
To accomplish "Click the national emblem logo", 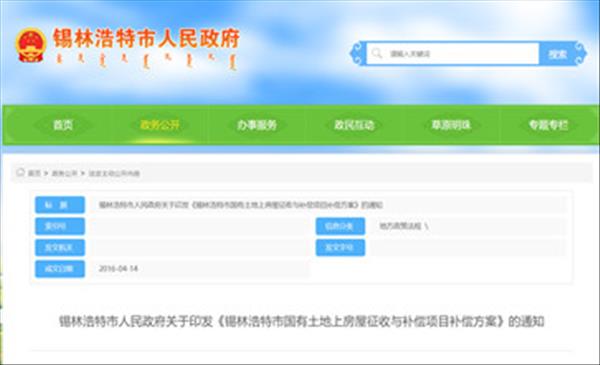I will point(31,45).
